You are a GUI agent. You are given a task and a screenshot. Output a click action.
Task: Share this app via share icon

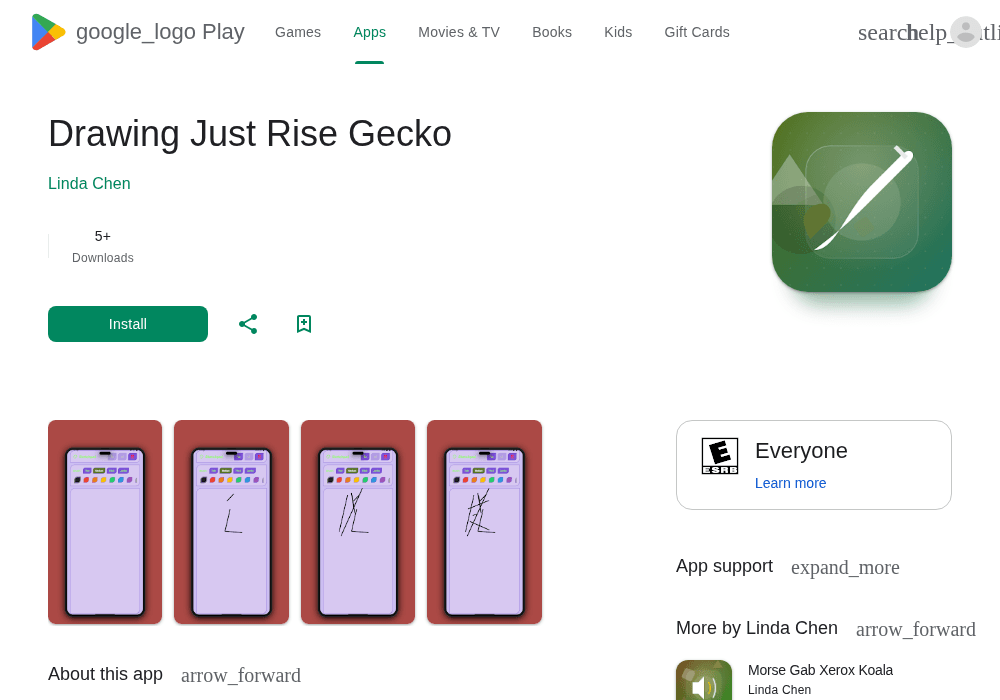248,324
